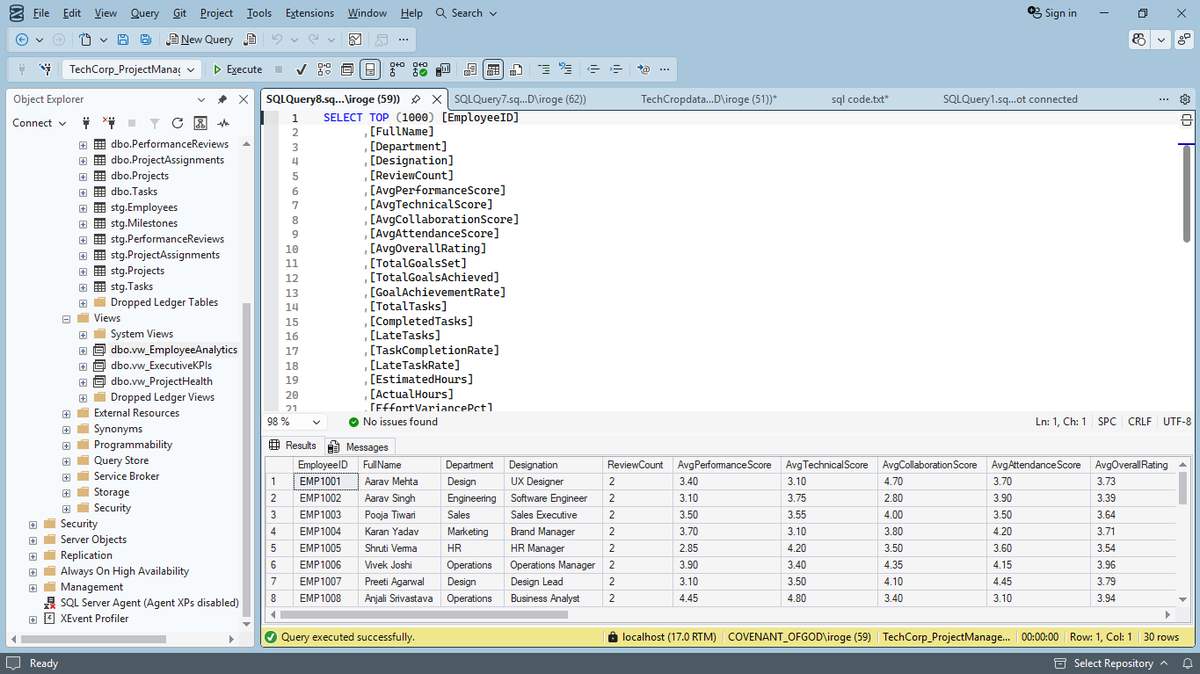The image size is (1200, 674).
Task: Click the split editor icon above scrollbar
Action: coord(1186,119)
